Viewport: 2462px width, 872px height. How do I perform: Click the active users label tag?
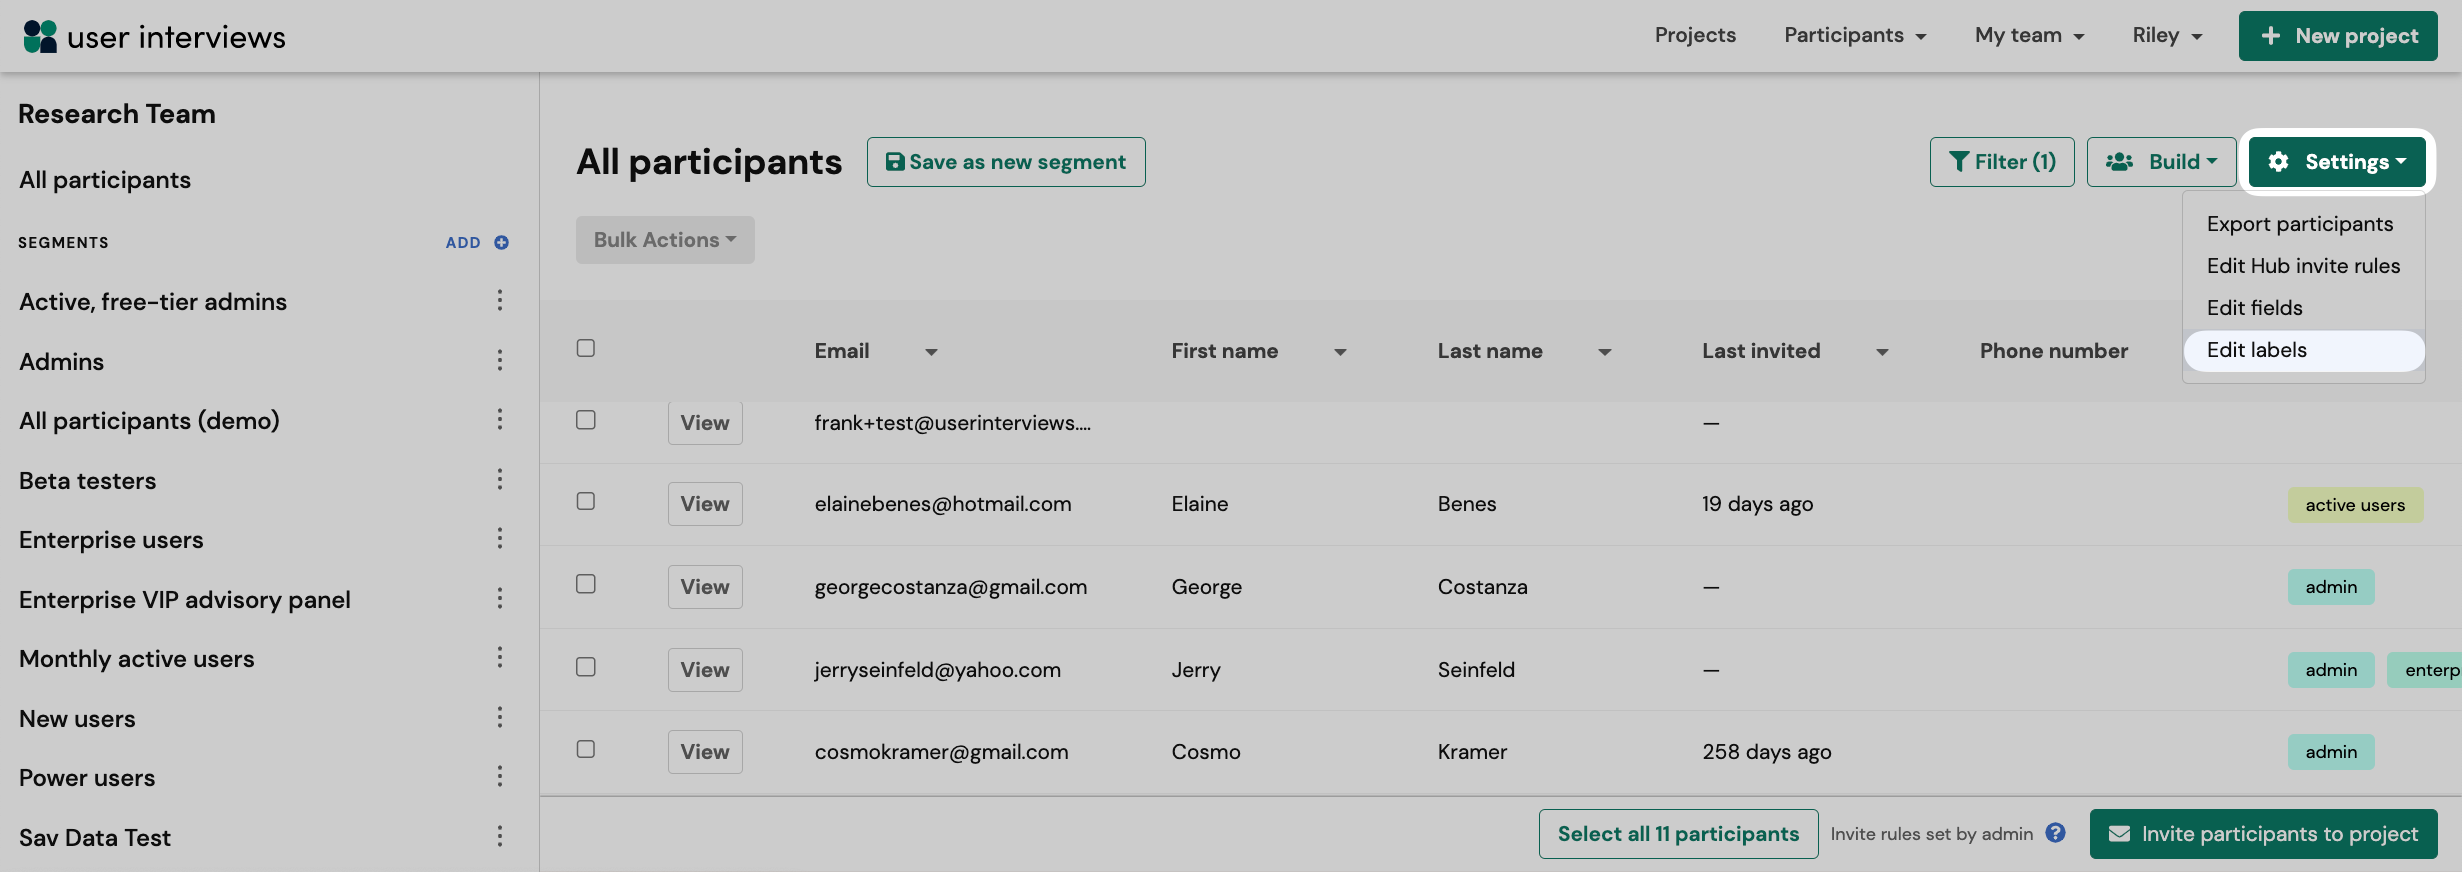click(x=2355, y=505)
